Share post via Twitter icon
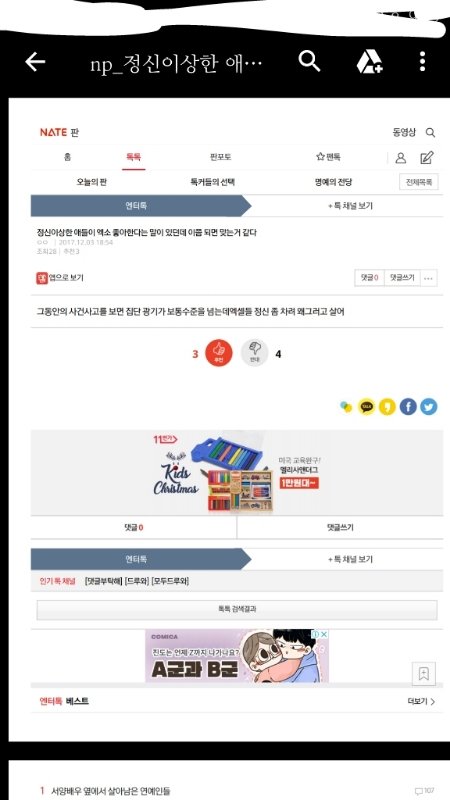The width and height of the screenshot is (450, 800). (429, 407)
